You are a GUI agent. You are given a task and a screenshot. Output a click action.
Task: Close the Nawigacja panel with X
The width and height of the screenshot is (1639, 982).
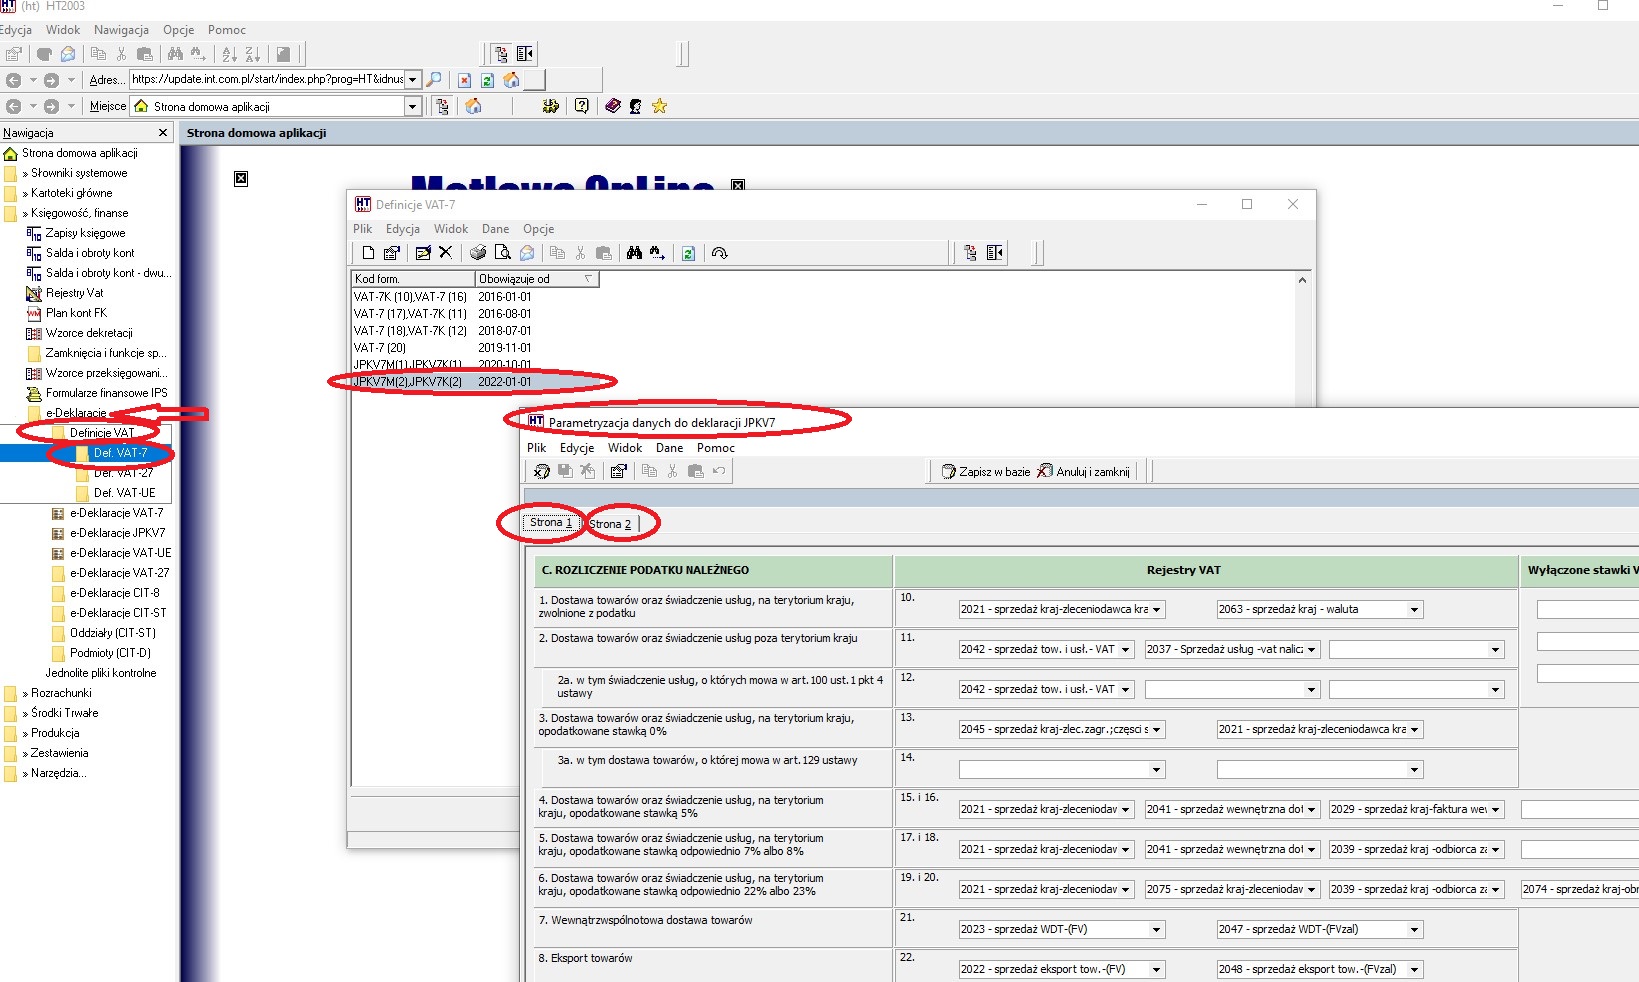click(x=163, y=132)
